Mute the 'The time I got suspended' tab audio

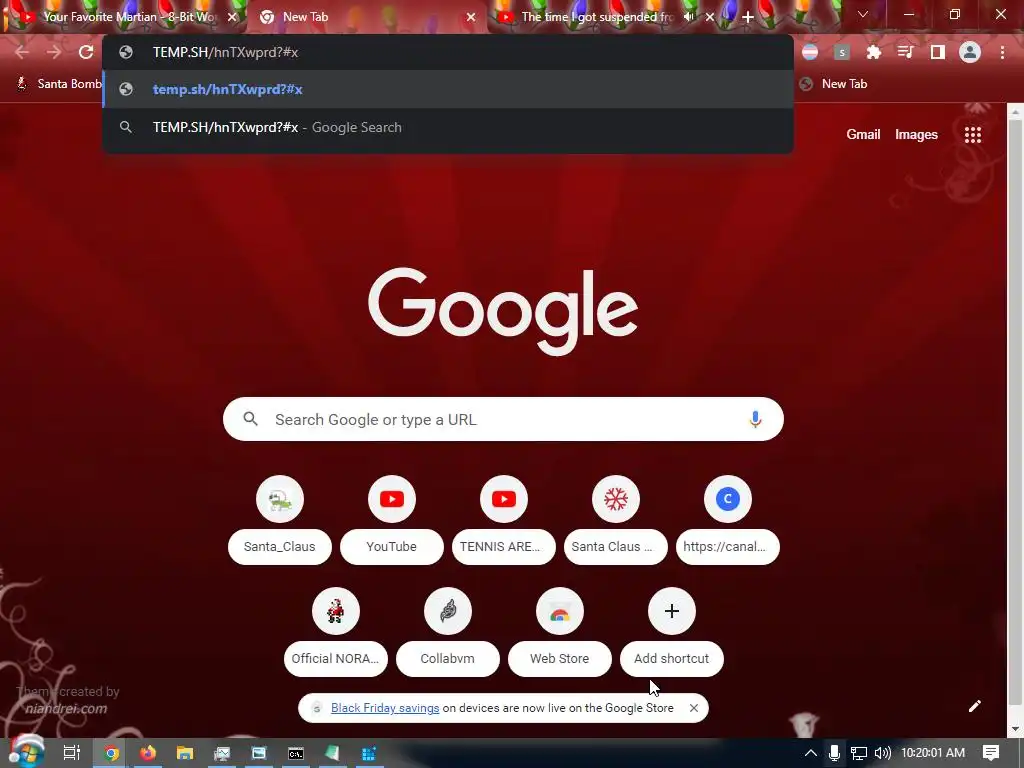pyautogui.click(x=688, y=17)
